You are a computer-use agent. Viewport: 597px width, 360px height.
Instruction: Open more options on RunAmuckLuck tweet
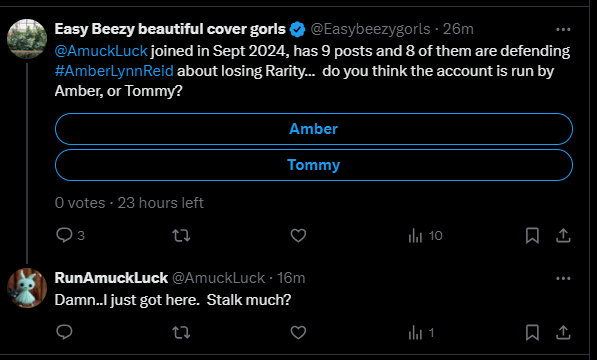click(563, 278)
